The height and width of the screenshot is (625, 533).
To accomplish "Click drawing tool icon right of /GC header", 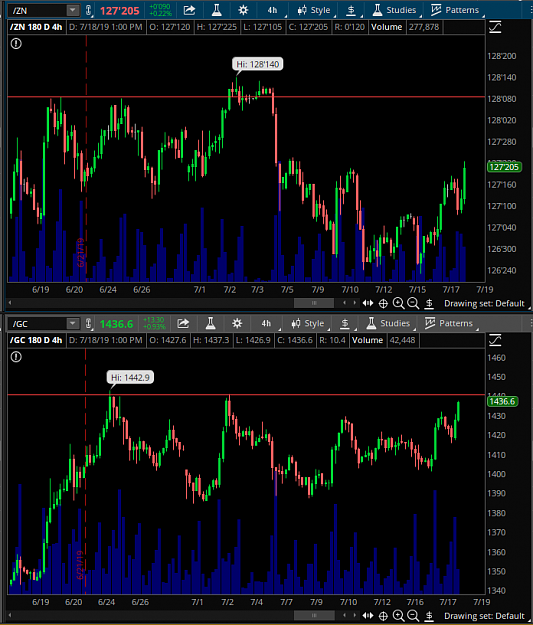I will (495, 340).
